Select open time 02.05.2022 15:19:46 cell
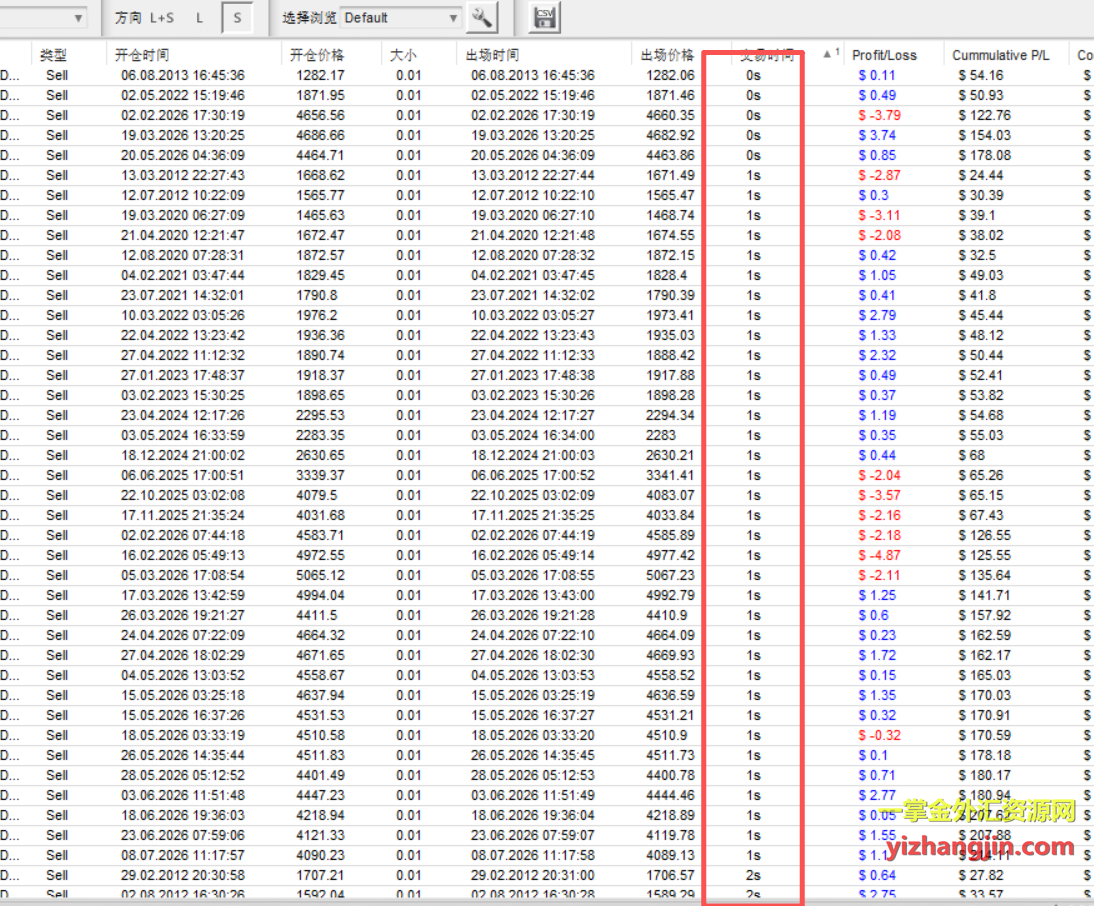 [x=183, y=96]
